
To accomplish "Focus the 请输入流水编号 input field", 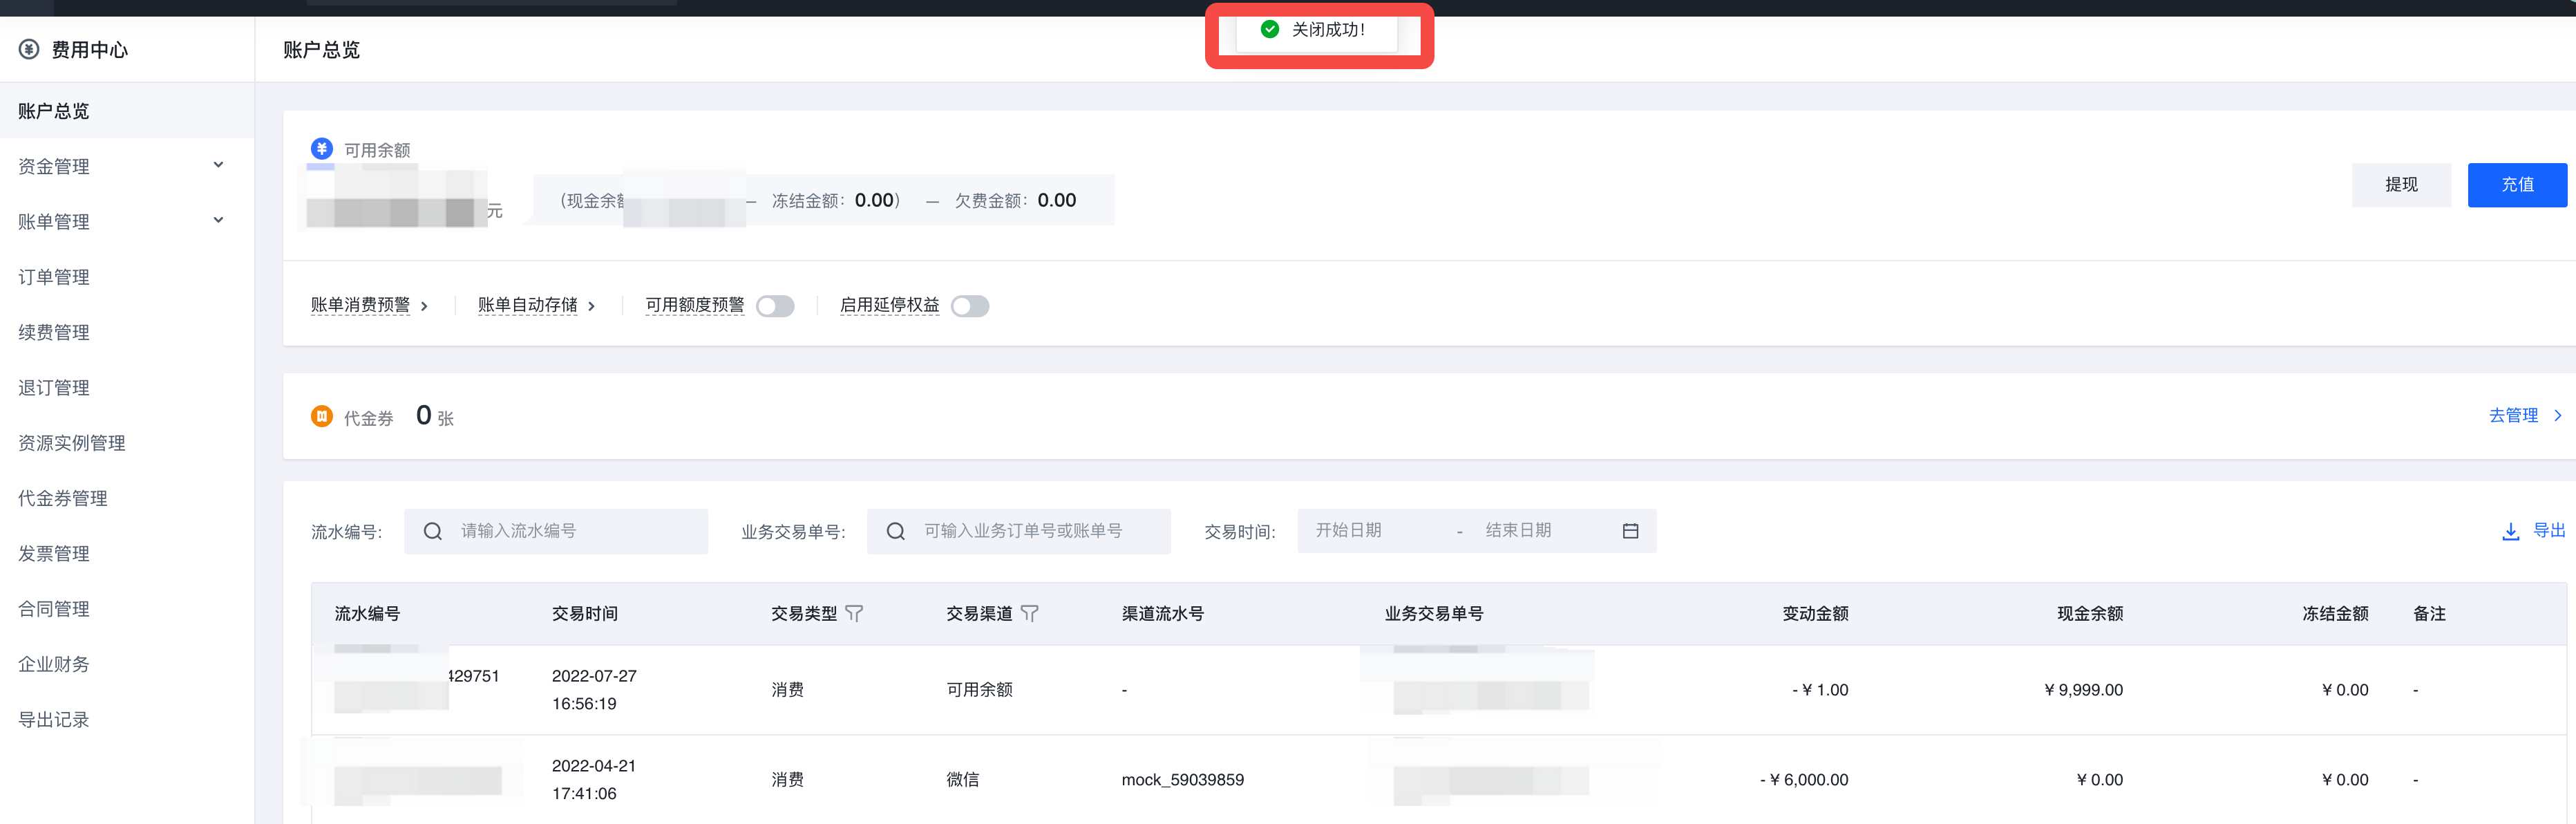I will coord(556,531).
